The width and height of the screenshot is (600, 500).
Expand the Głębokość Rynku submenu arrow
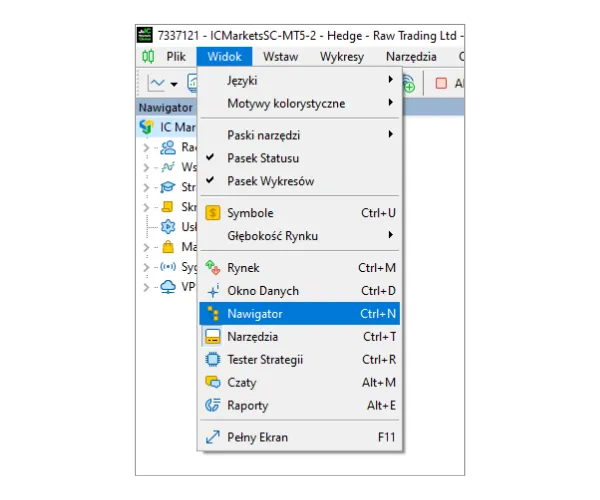coord(390,236)
